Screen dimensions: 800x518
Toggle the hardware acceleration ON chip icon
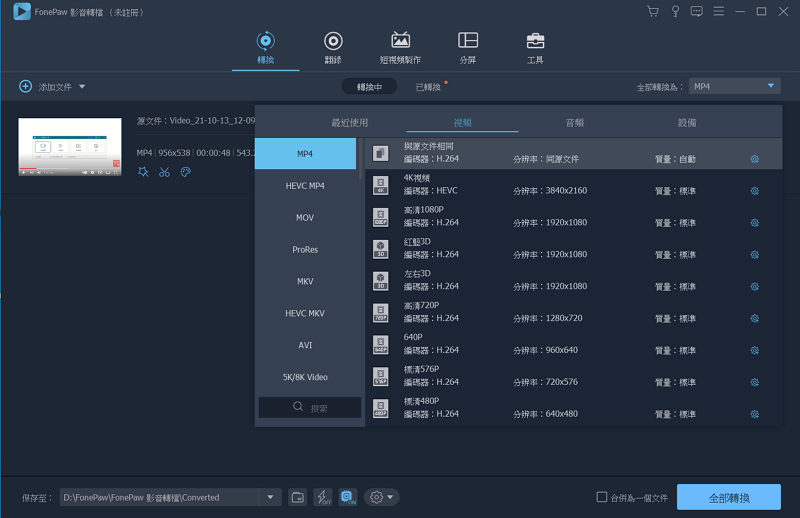[347, 497]
